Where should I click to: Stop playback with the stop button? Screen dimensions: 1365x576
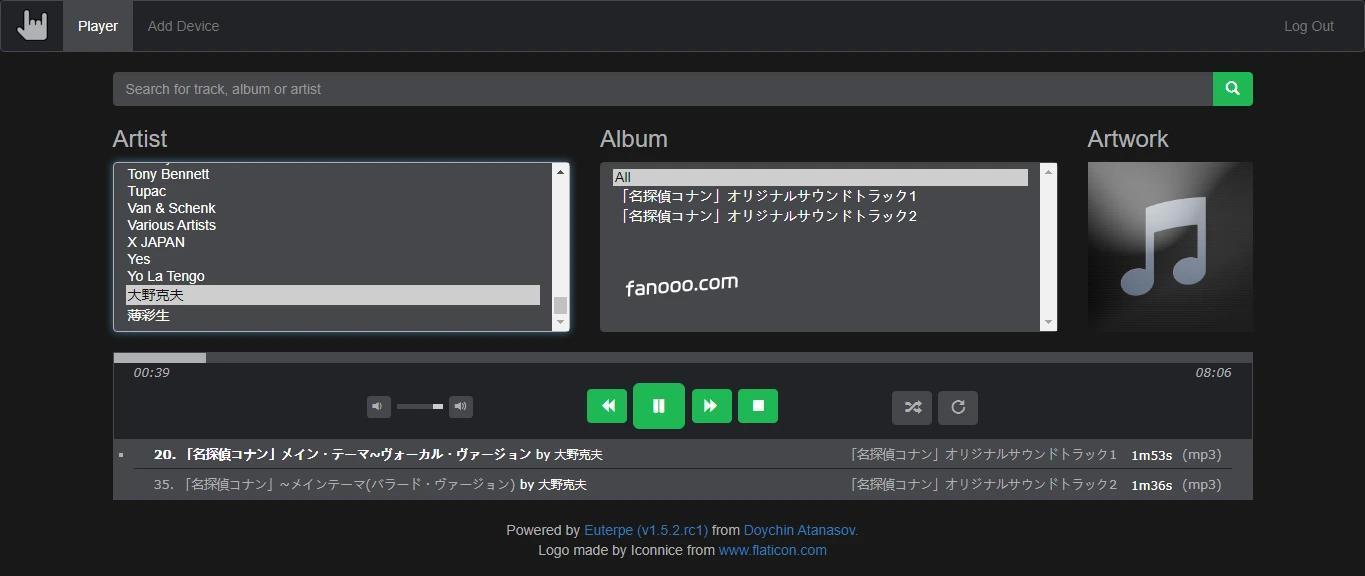(x=758, y=406)
